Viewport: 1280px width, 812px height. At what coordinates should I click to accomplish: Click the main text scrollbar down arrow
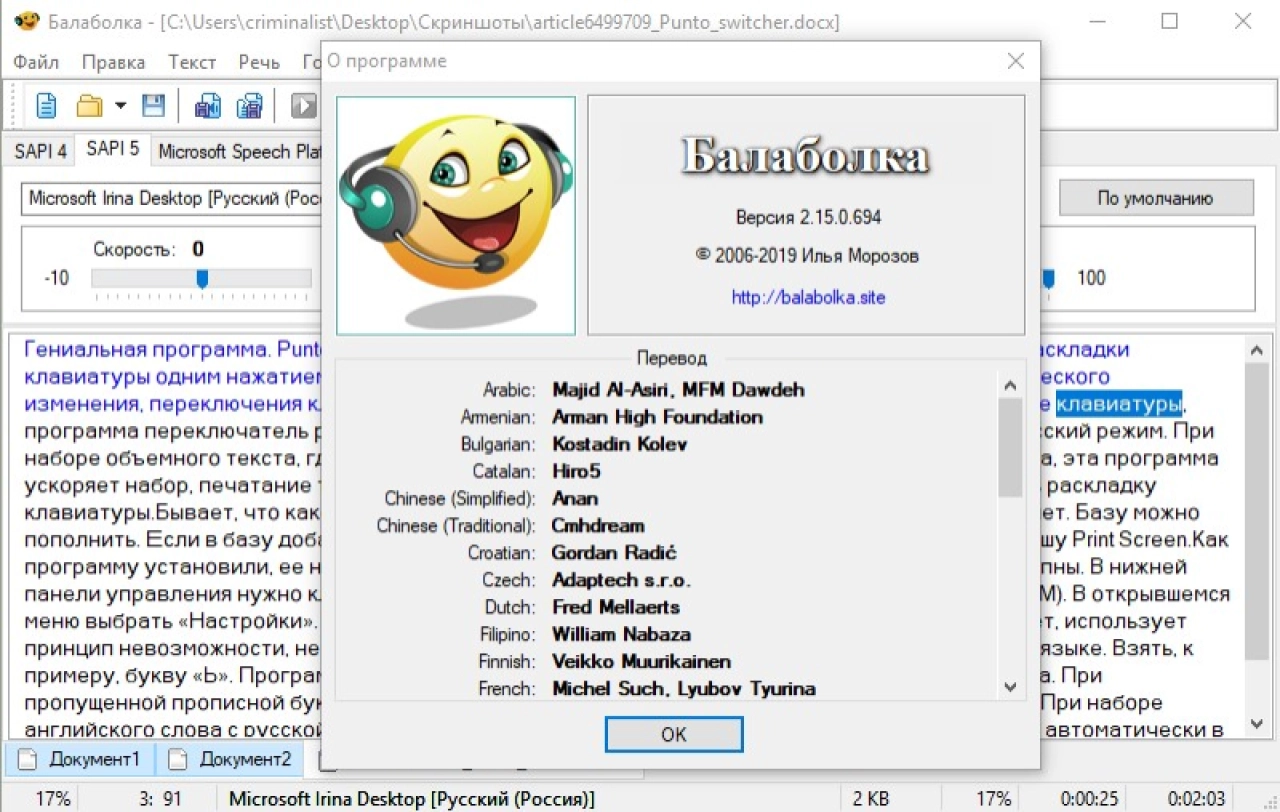click(x=1257, y=723)
